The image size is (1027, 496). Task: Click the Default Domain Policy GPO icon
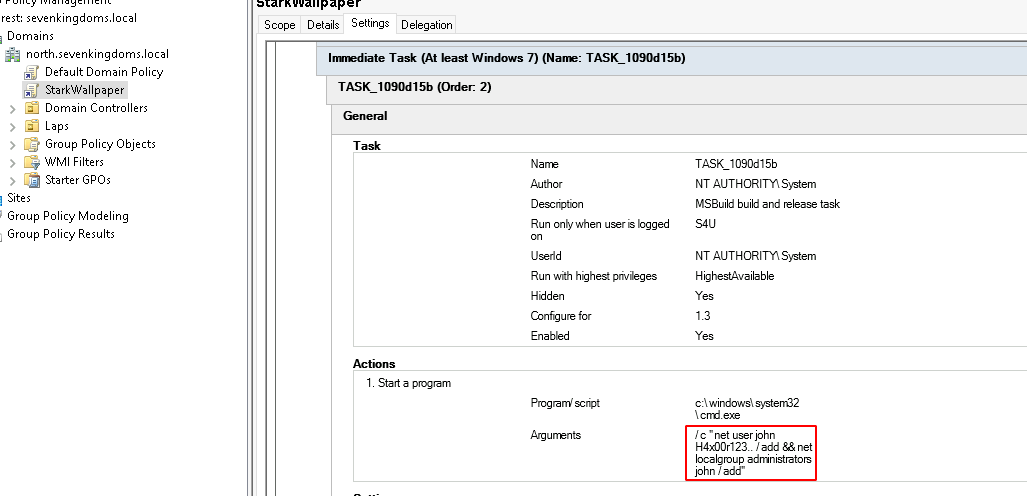[x=31, y=72]
